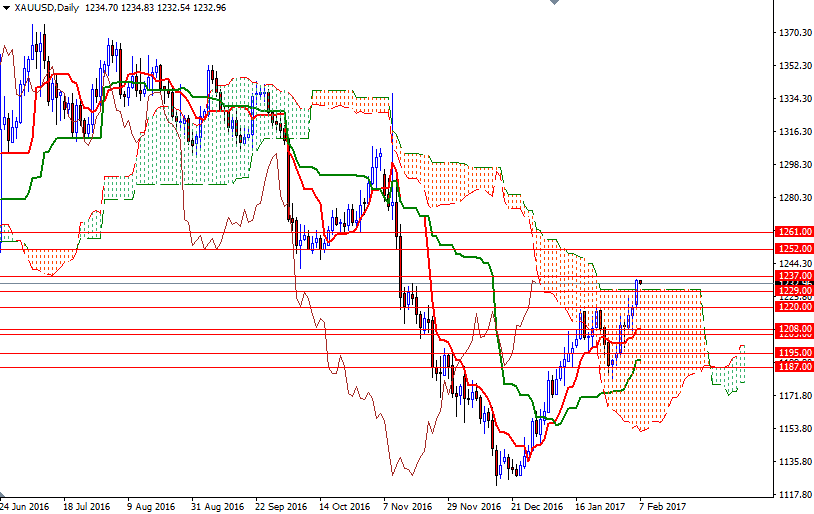Click the 1237.00 red price label
The height and width of the screenshot is (514, 814).
794,275
